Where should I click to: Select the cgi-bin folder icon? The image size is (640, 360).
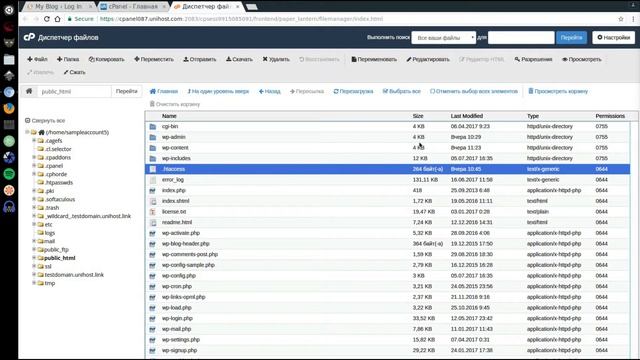(153, 127)
